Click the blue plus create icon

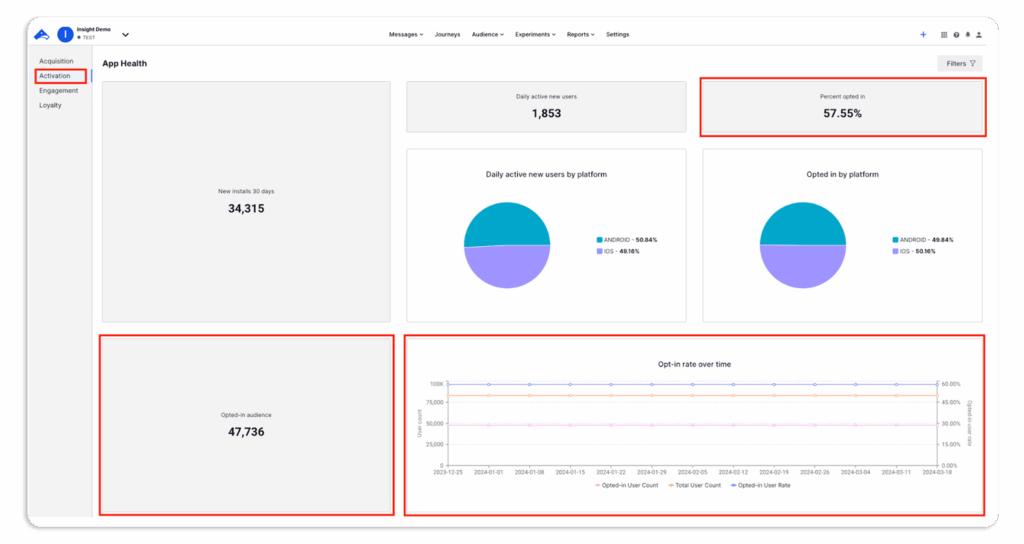pyautogui.click(x=923, y=35)
